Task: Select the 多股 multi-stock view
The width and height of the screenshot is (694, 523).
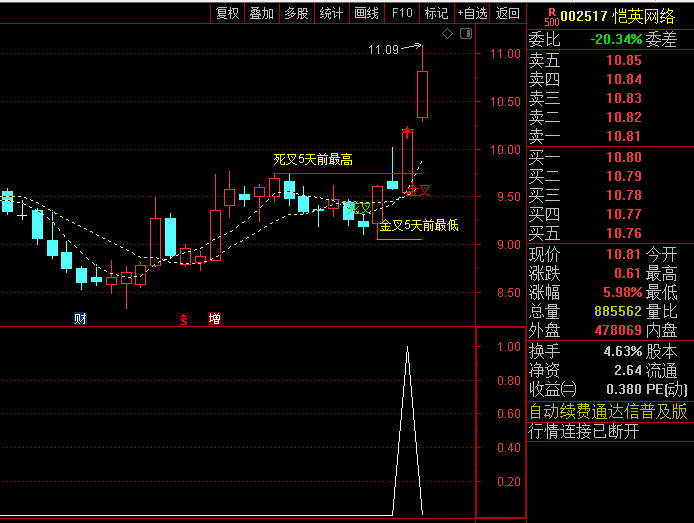Action: click(x=297, y=13)
